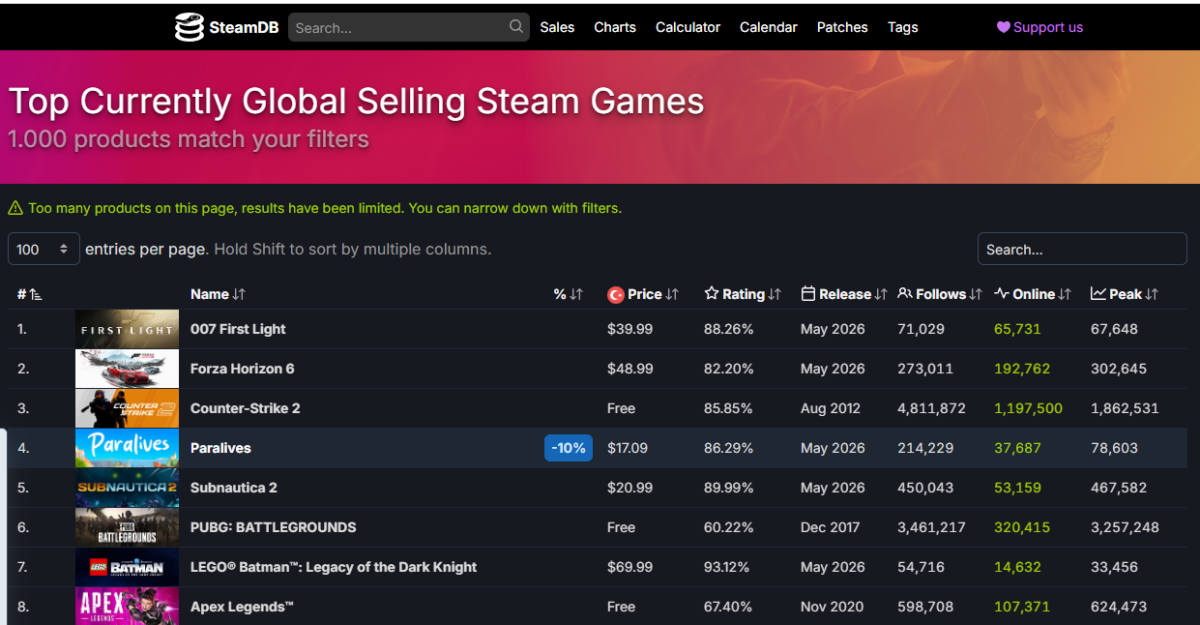Open the PUBG: BATTLEGROUNDS link
This screenshot has height=625, width=1200.
(x=273, y=527)
